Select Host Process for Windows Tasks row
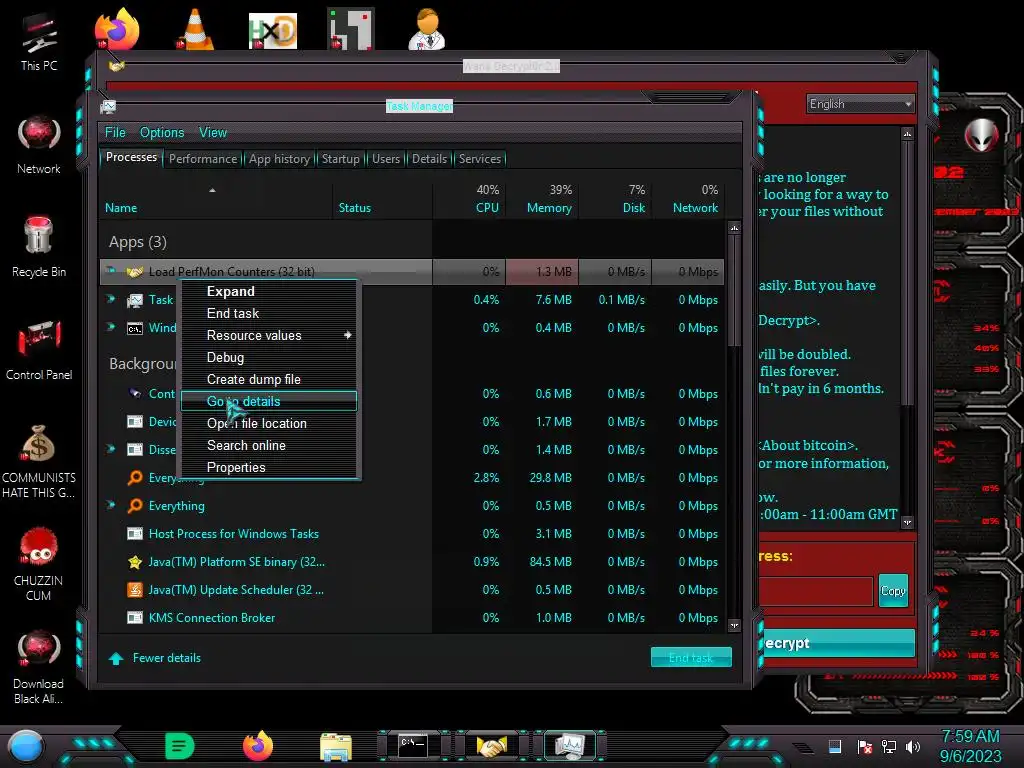The width and height of the screenshot is (1024, 768). [411, 534]
